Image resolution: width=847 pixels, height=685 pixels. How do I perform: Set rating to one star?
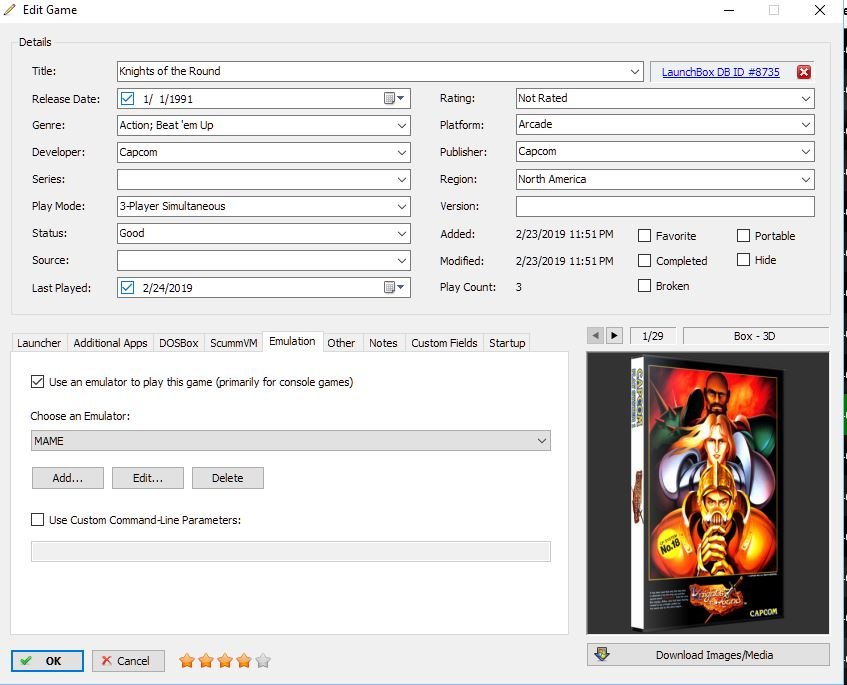pos(187,661)
